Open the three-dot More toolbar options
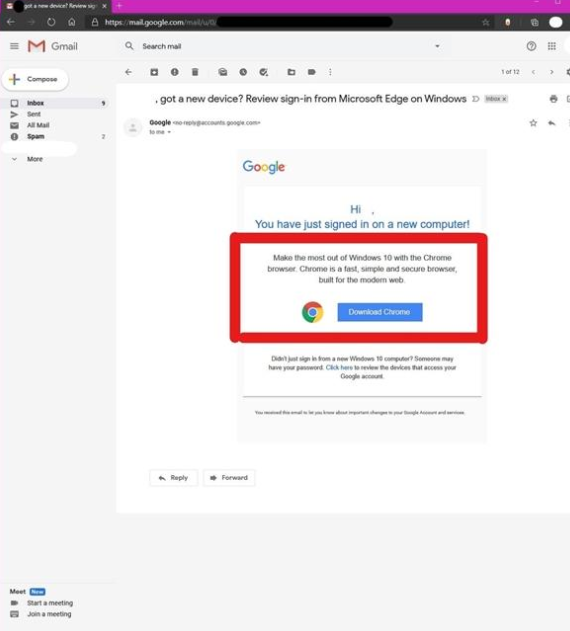The height and width of the screenshot is (631, 570). point(330,72)
